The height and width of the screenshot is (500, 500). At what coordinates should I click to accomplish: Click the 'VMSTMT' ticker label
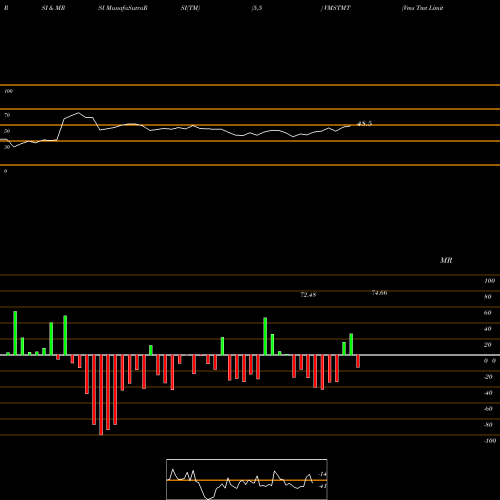coord(336,8)
